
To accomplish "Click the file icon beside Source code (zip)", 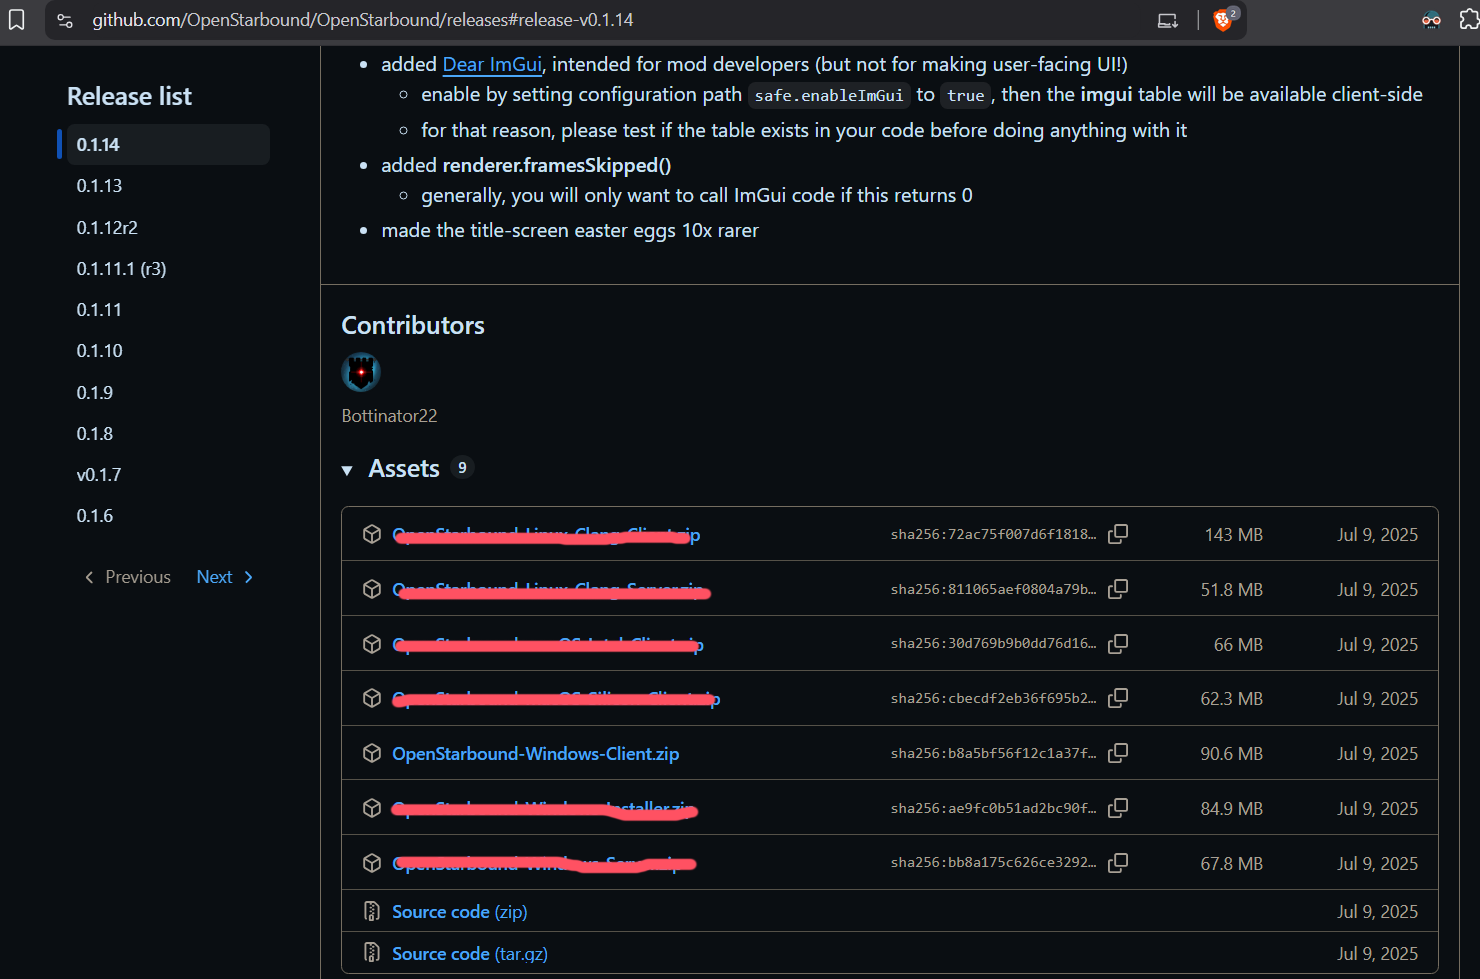I will tap(372, 911).
